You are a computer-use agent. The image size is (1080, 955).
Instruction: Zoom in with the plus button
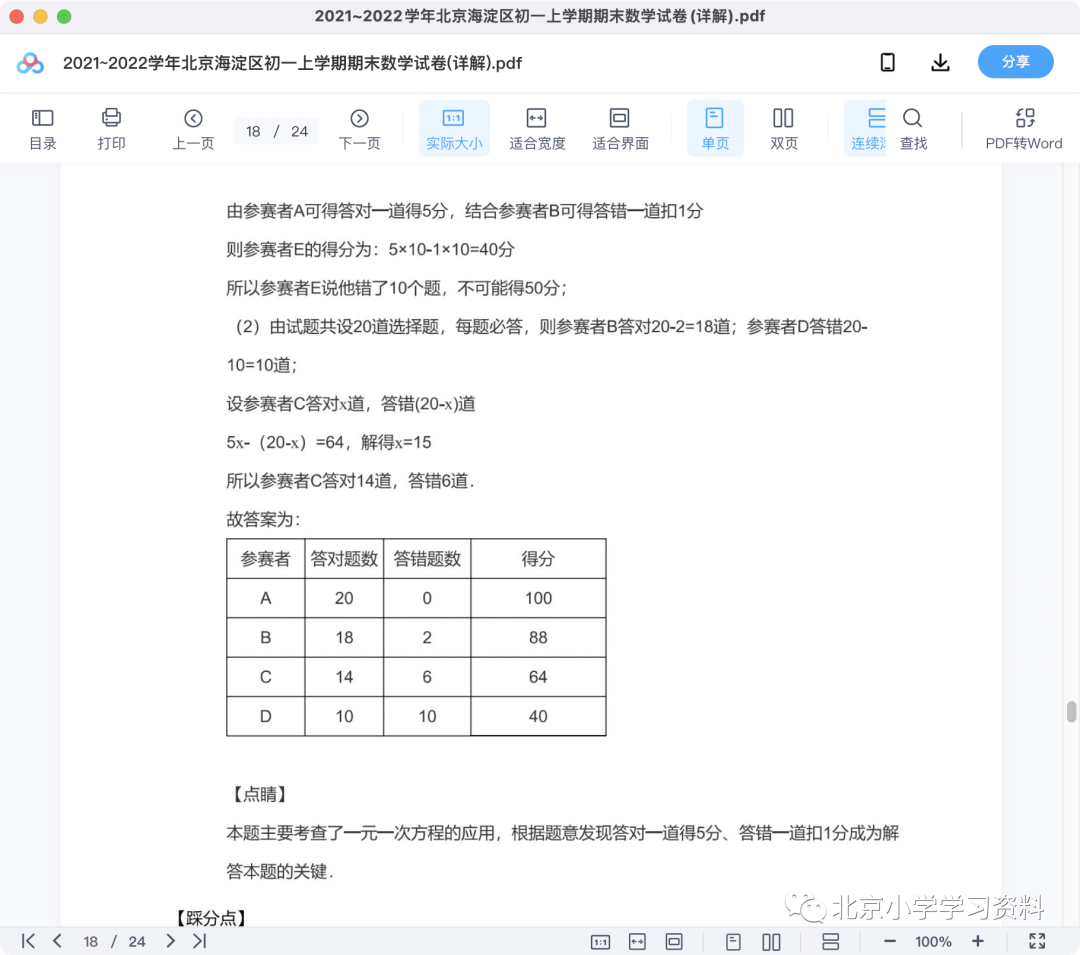[x=977, y=941]
